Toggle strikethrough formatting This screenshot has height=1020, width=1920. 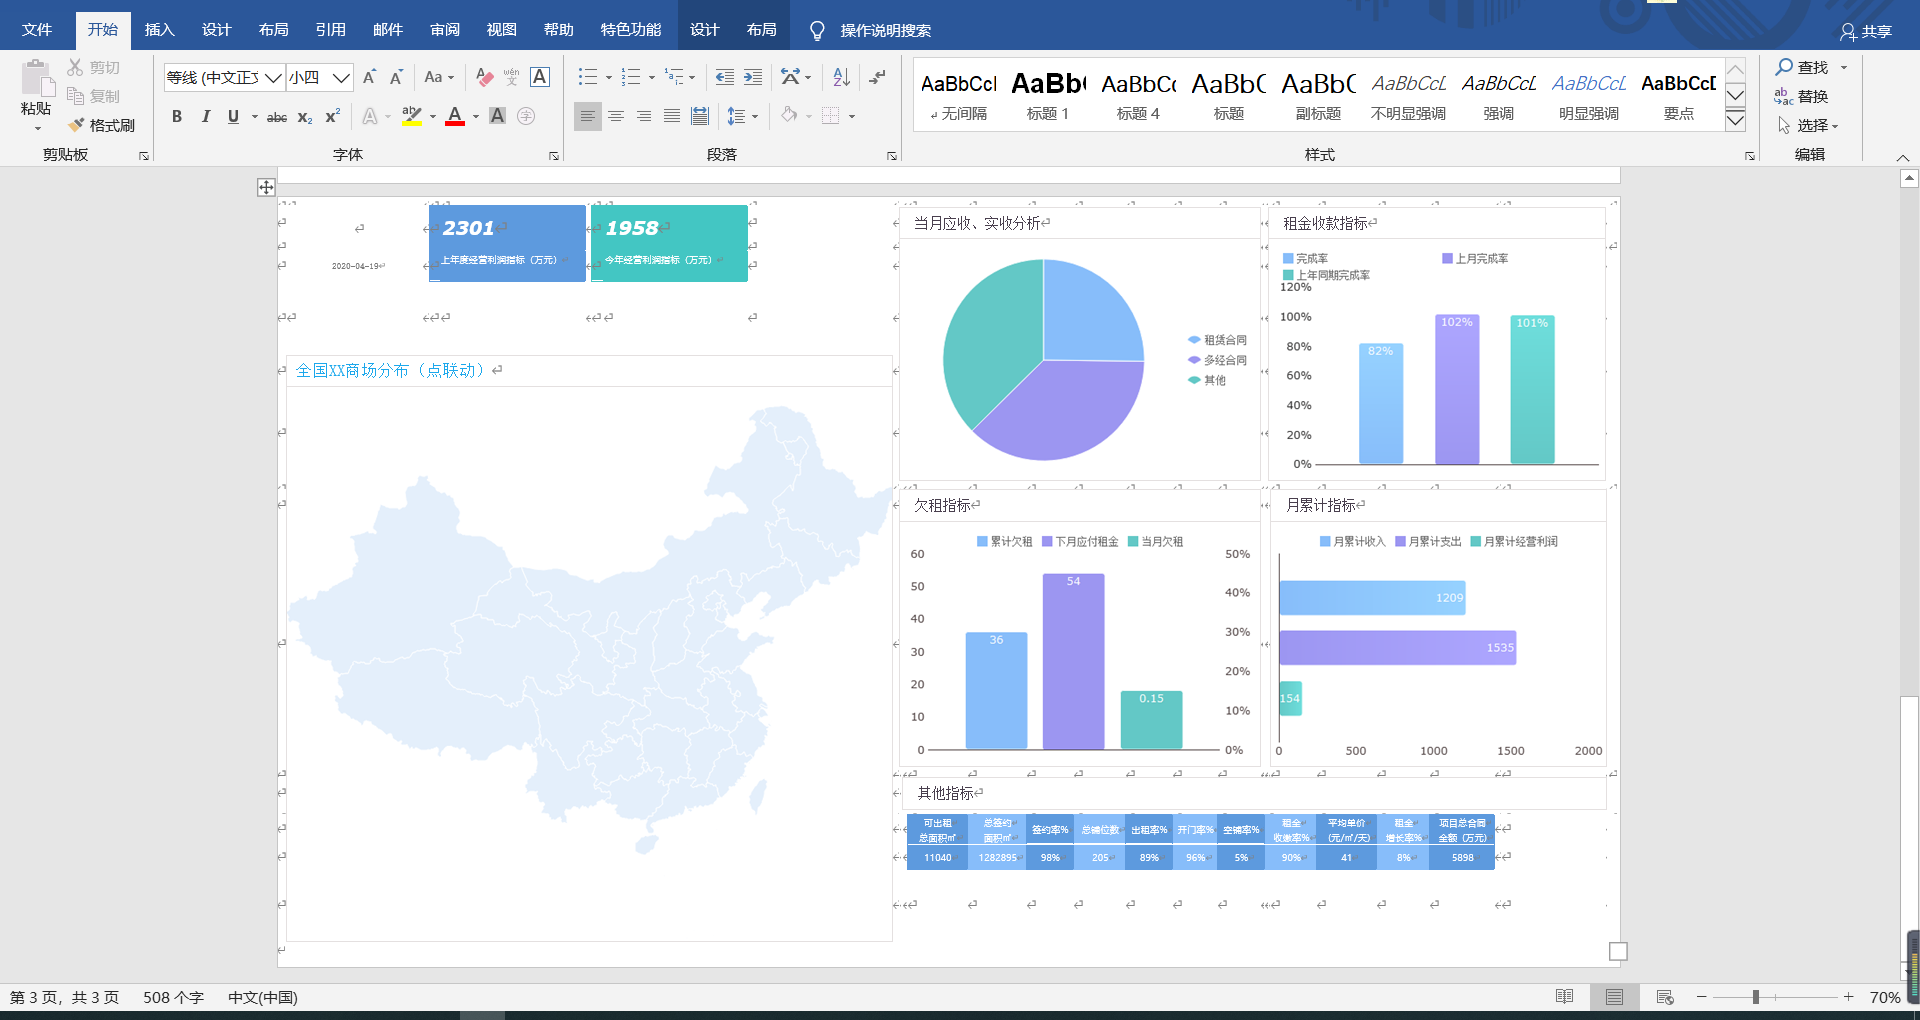pos(277,117)
